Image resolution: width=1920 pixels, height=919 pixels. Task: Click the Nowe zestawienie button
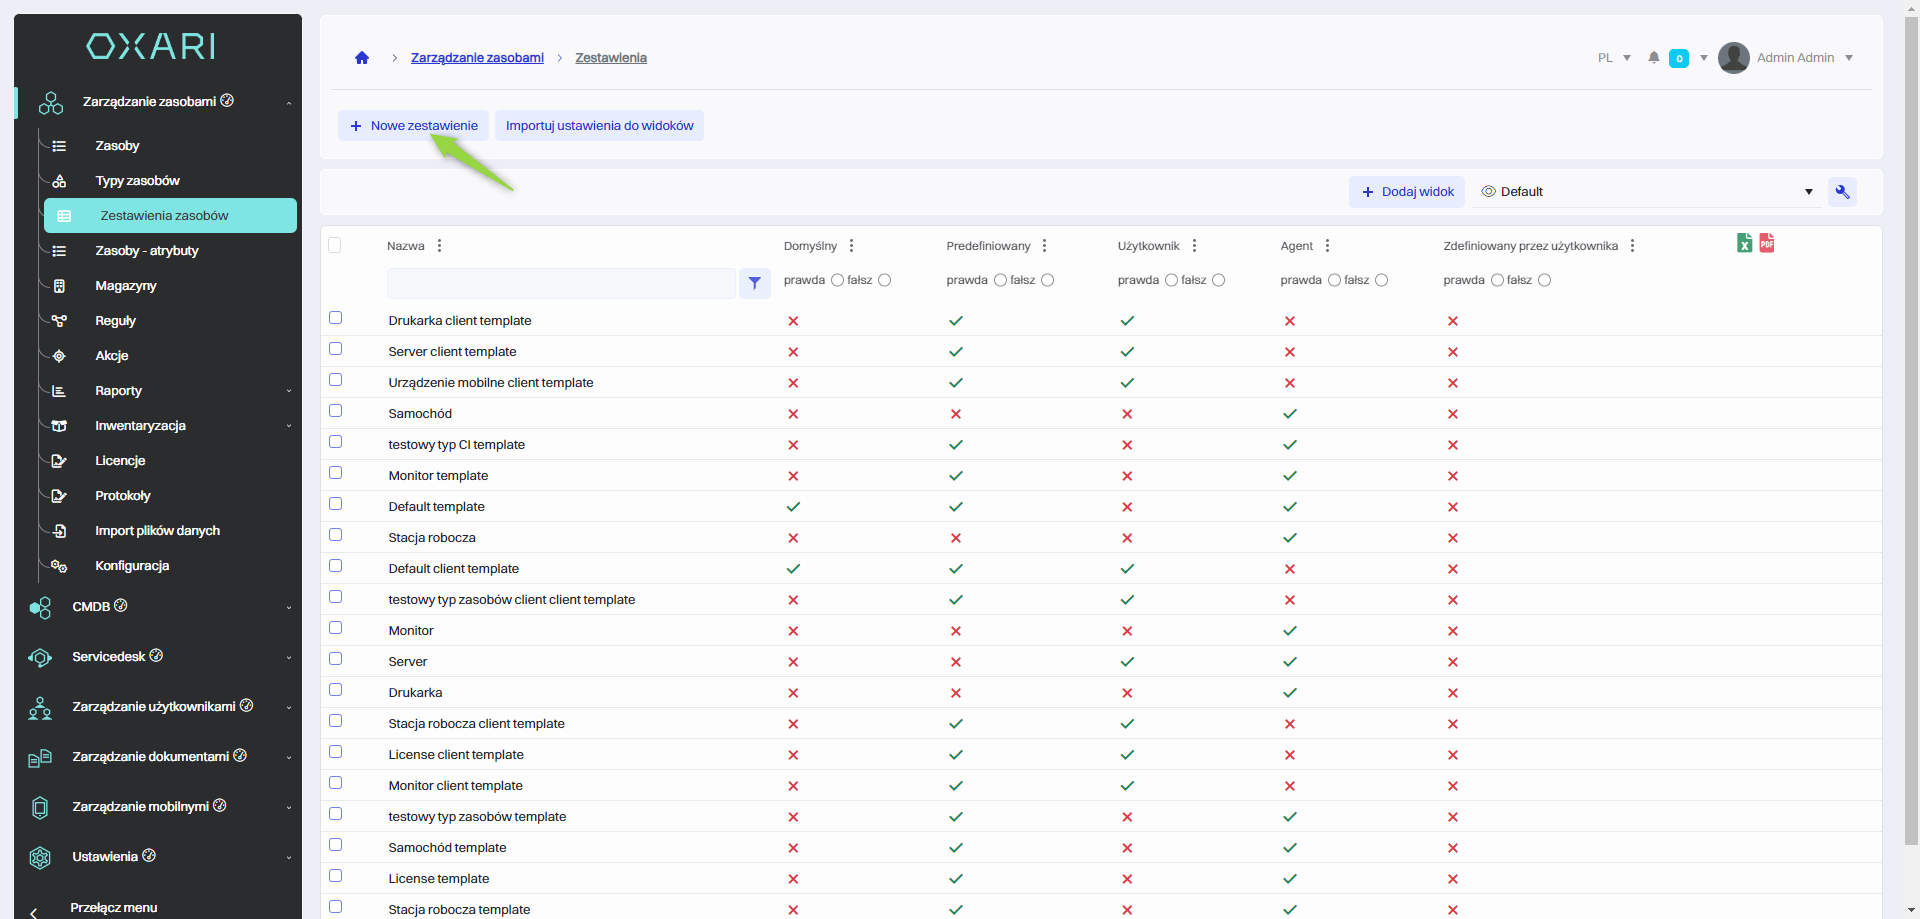413,126
